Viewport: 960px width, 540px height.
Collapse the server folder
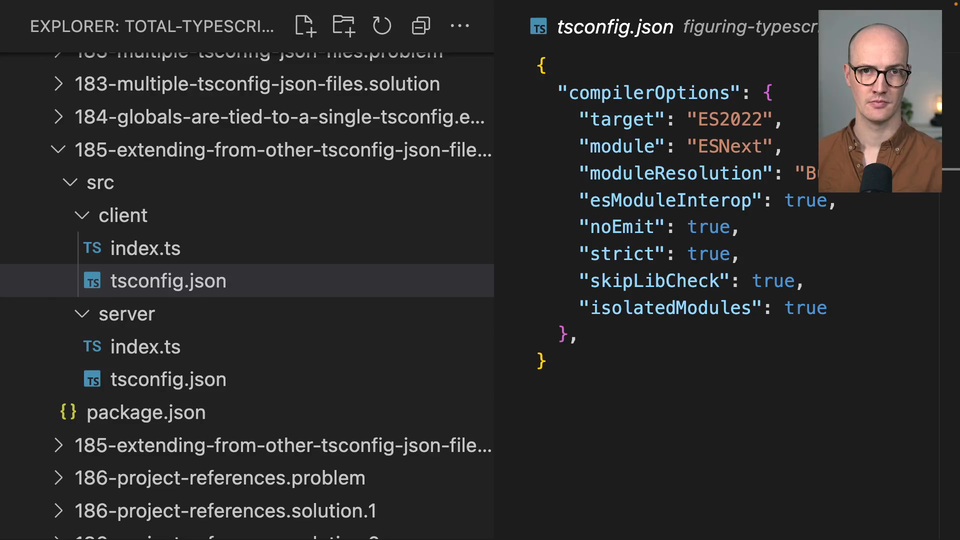tap(82, 314)
